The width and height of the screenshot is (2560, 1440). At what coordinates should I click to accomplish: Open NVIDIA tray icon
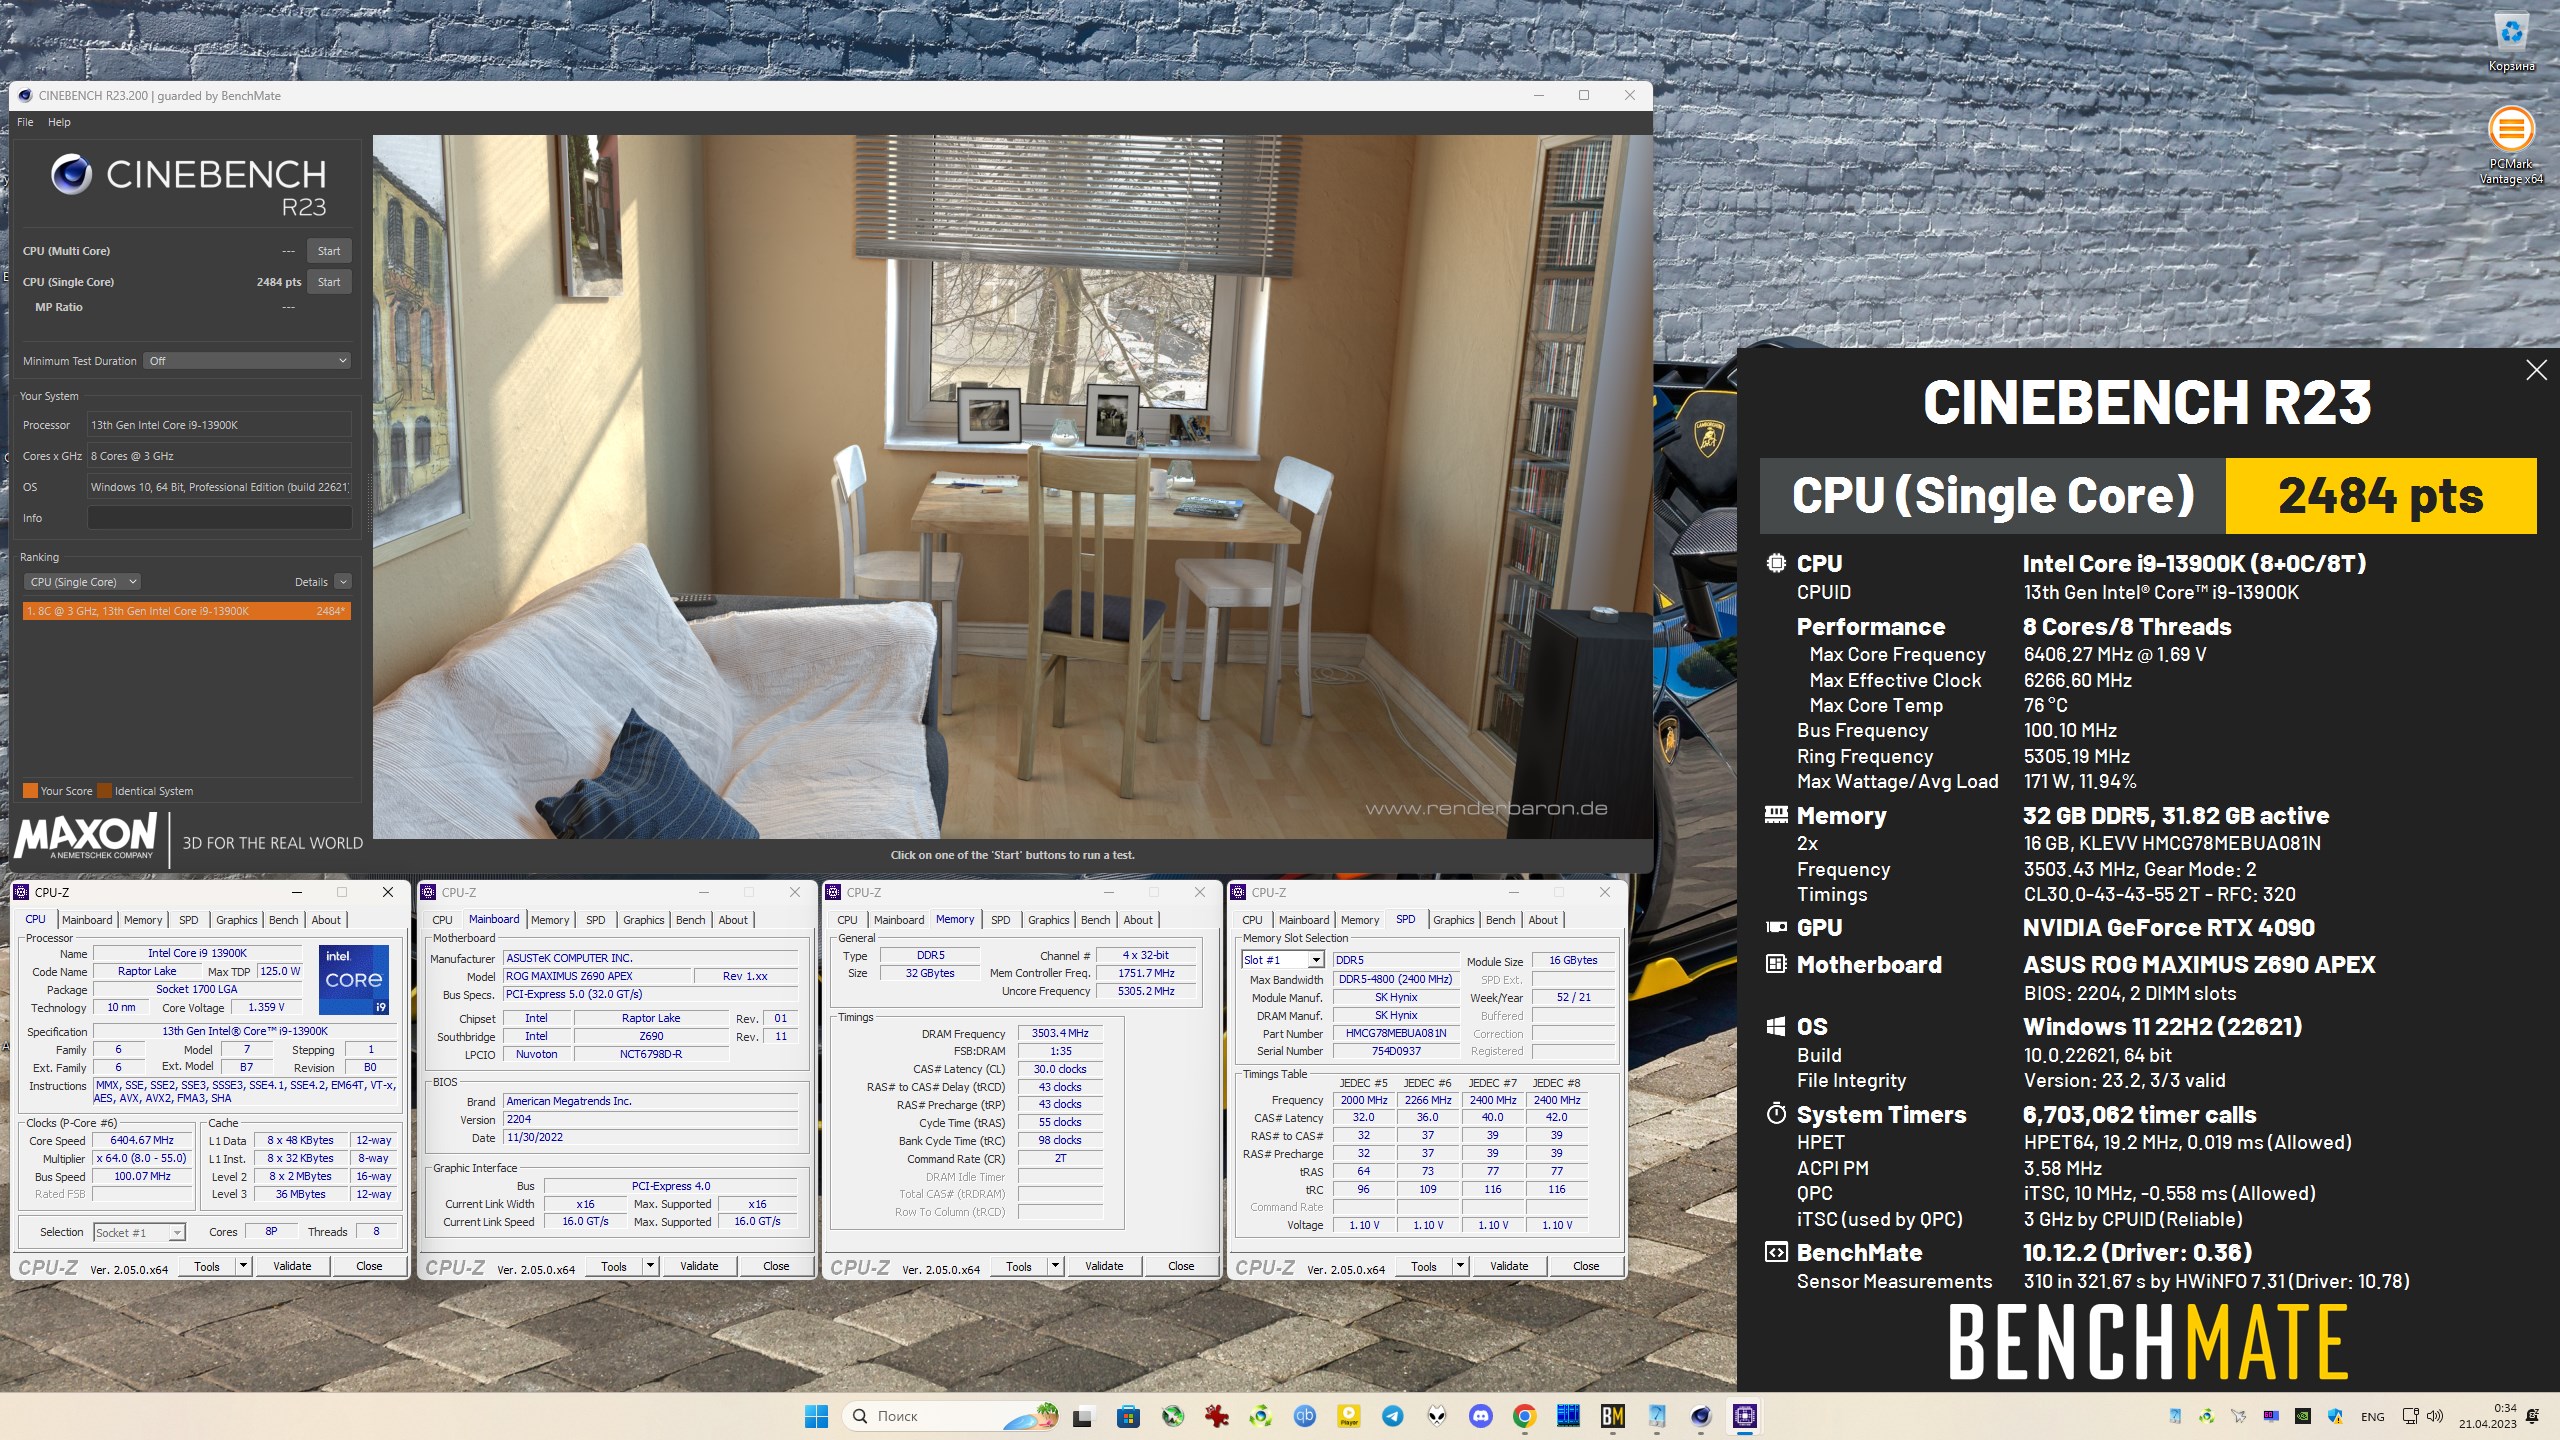(x=2302, y=1416)
